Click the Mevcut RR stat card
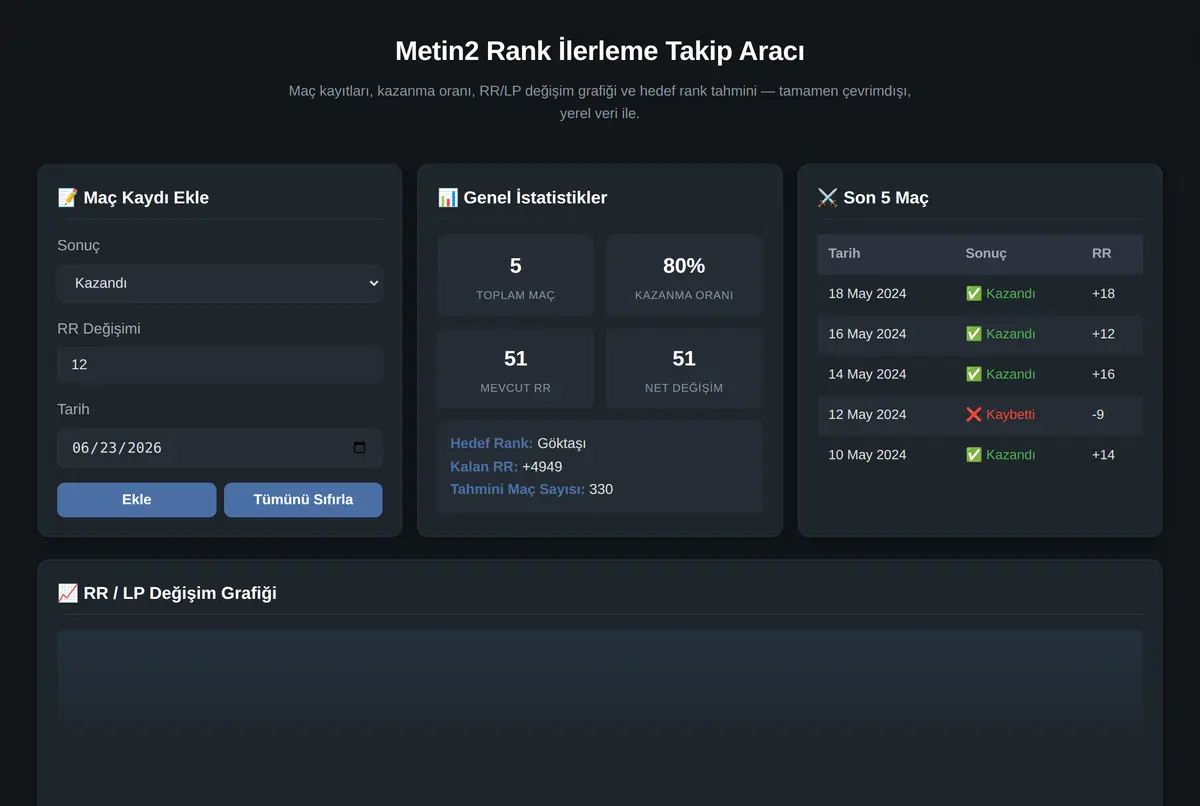The image size is (1200, 806). pyautogui.click(x=515, y=369)
